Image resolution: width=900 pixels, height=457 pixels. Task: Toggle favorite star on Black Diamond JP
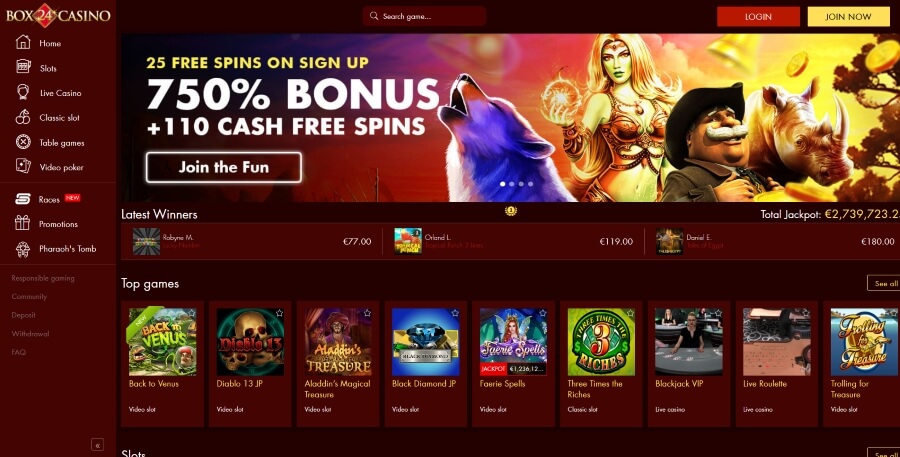click(x=455, y=313)
